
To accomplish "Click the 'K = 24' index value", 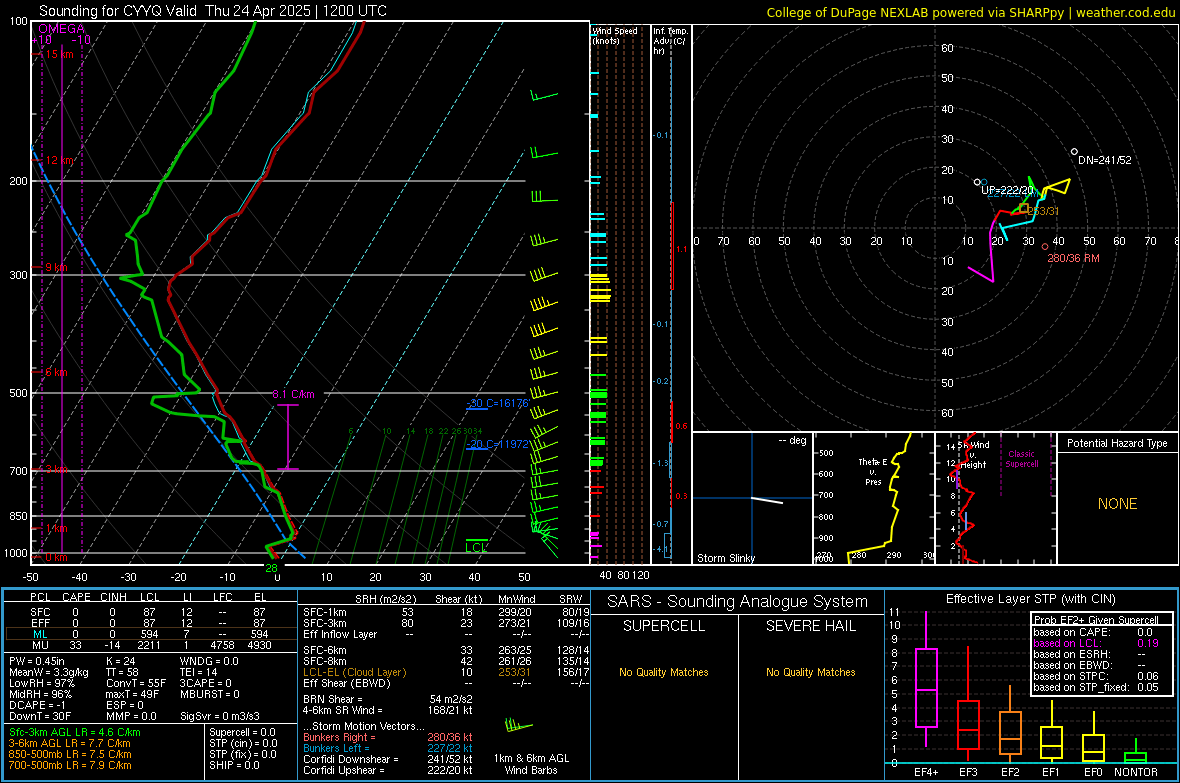I will [x=120, y=661].
